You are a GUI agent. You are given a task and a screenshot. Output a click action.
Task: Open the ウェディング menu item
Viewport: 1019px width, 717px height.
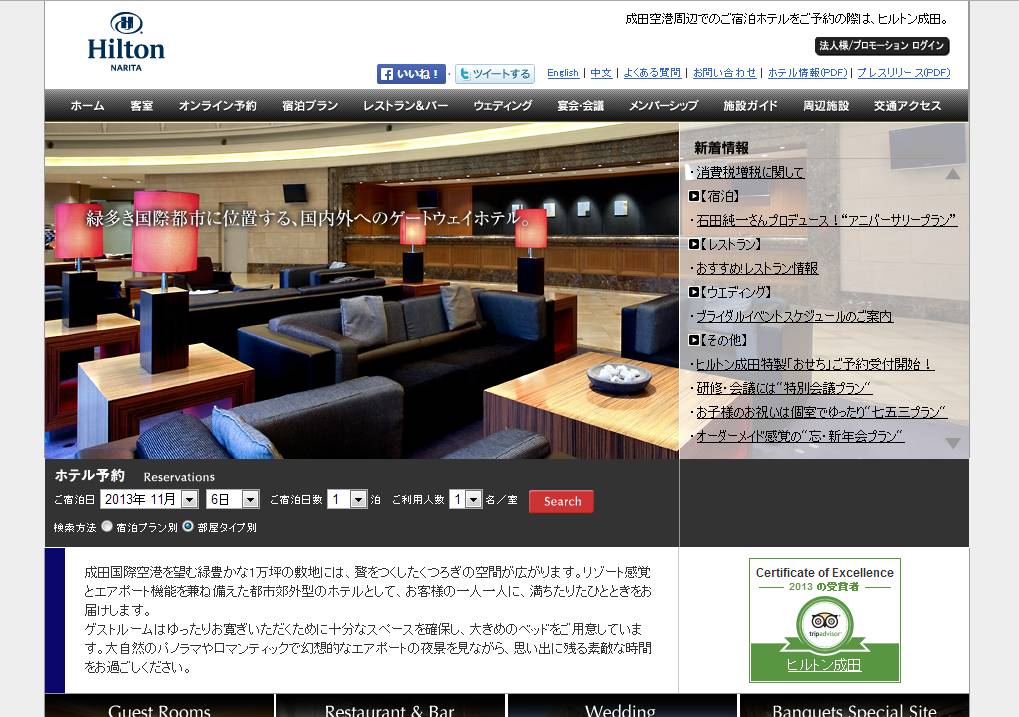(x=502, y=105)
